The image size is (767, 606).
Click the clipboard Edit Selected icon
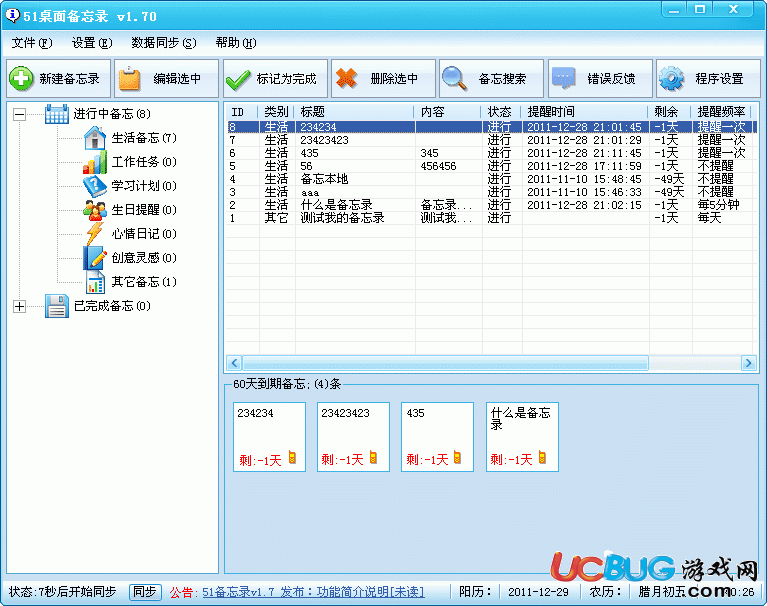[x=130, y=79]
